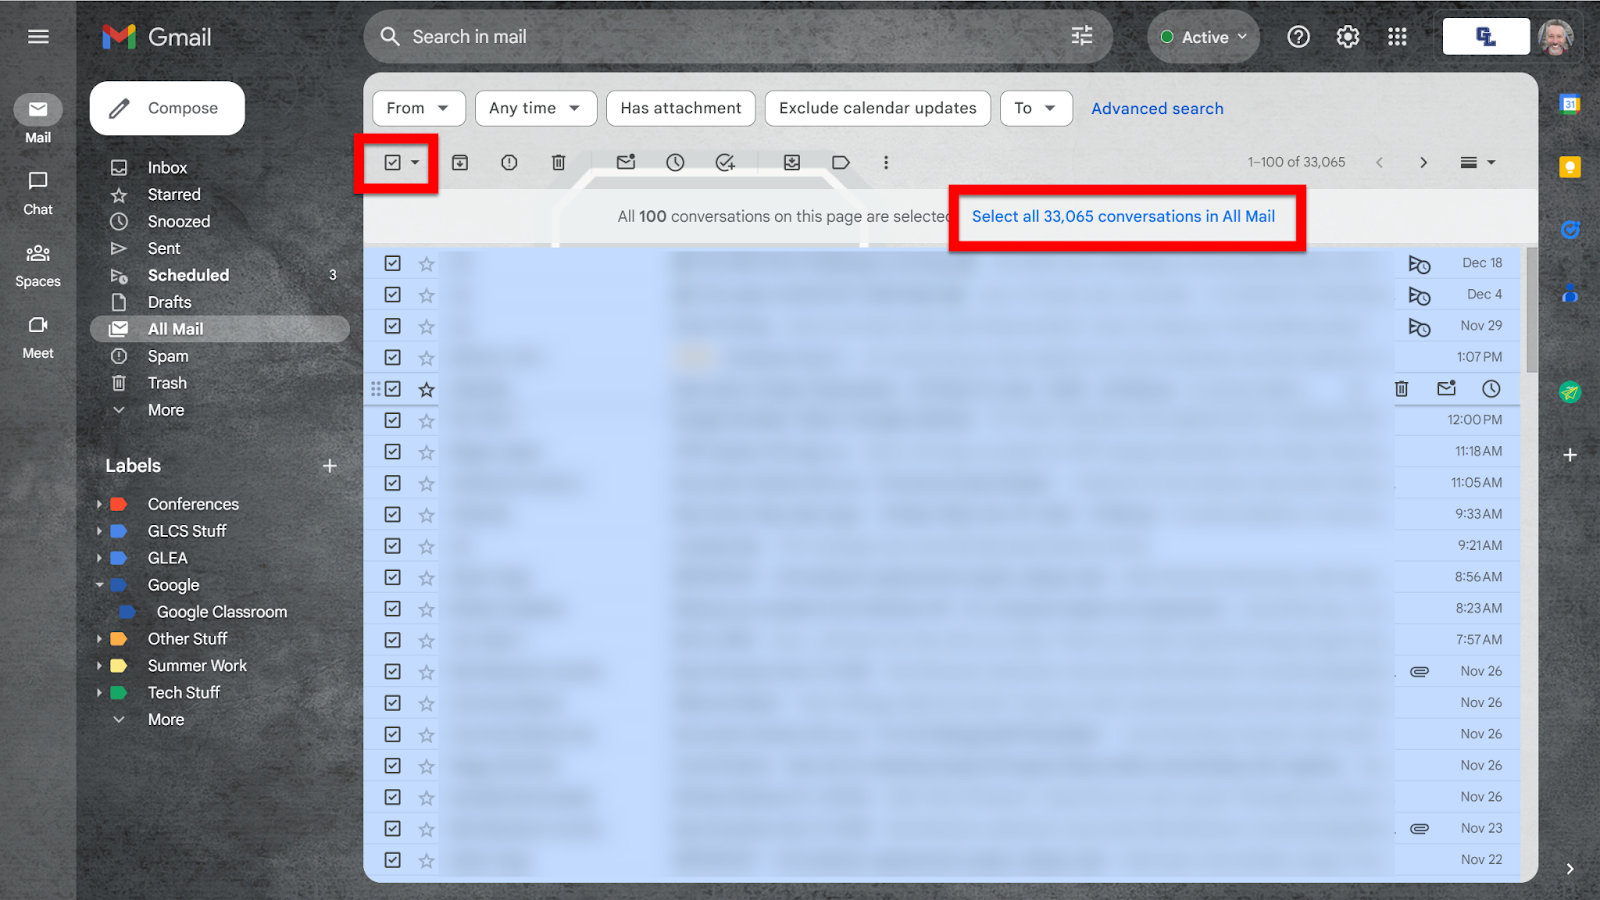Uncheck the 12:00 PM conversation checkbox
The width and height of the screenshot is (1600, 900).
coord(393,420)
